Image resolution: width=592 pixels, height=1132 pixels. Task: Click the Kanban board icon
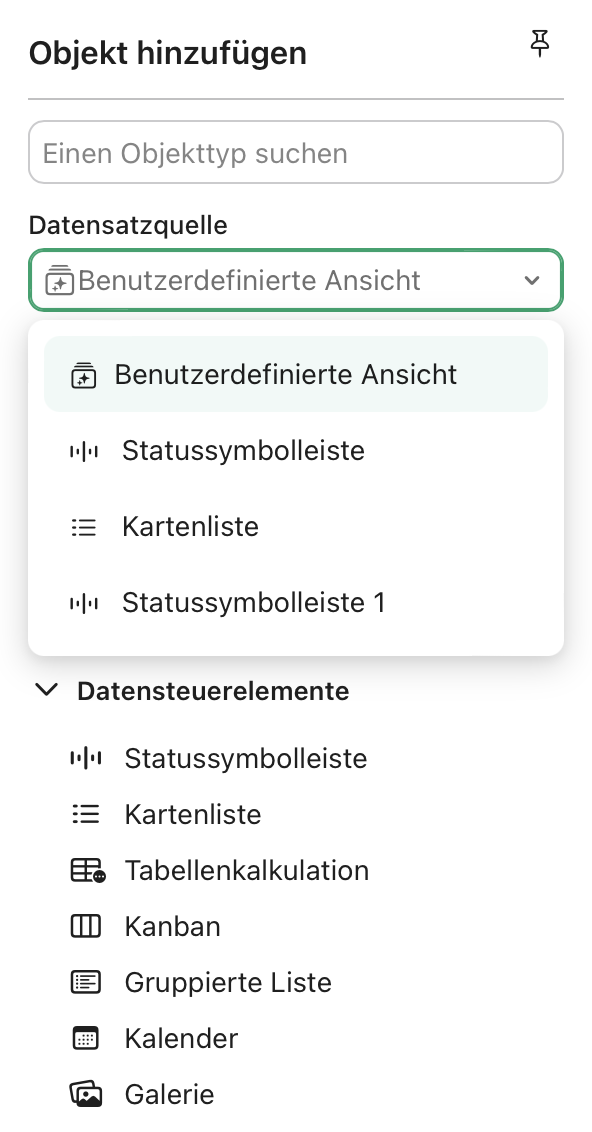(x=86, y=926)
